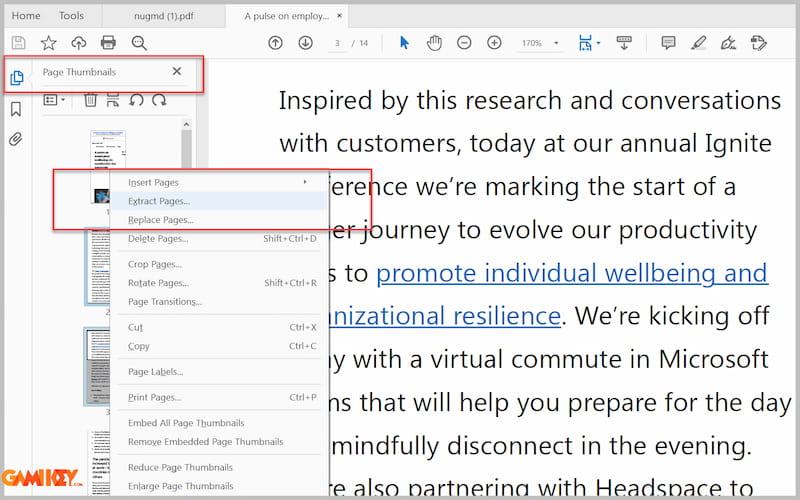Choose Replace Pages from the context menu
This screenshot has height=500, width=800.
coord(219,220)
